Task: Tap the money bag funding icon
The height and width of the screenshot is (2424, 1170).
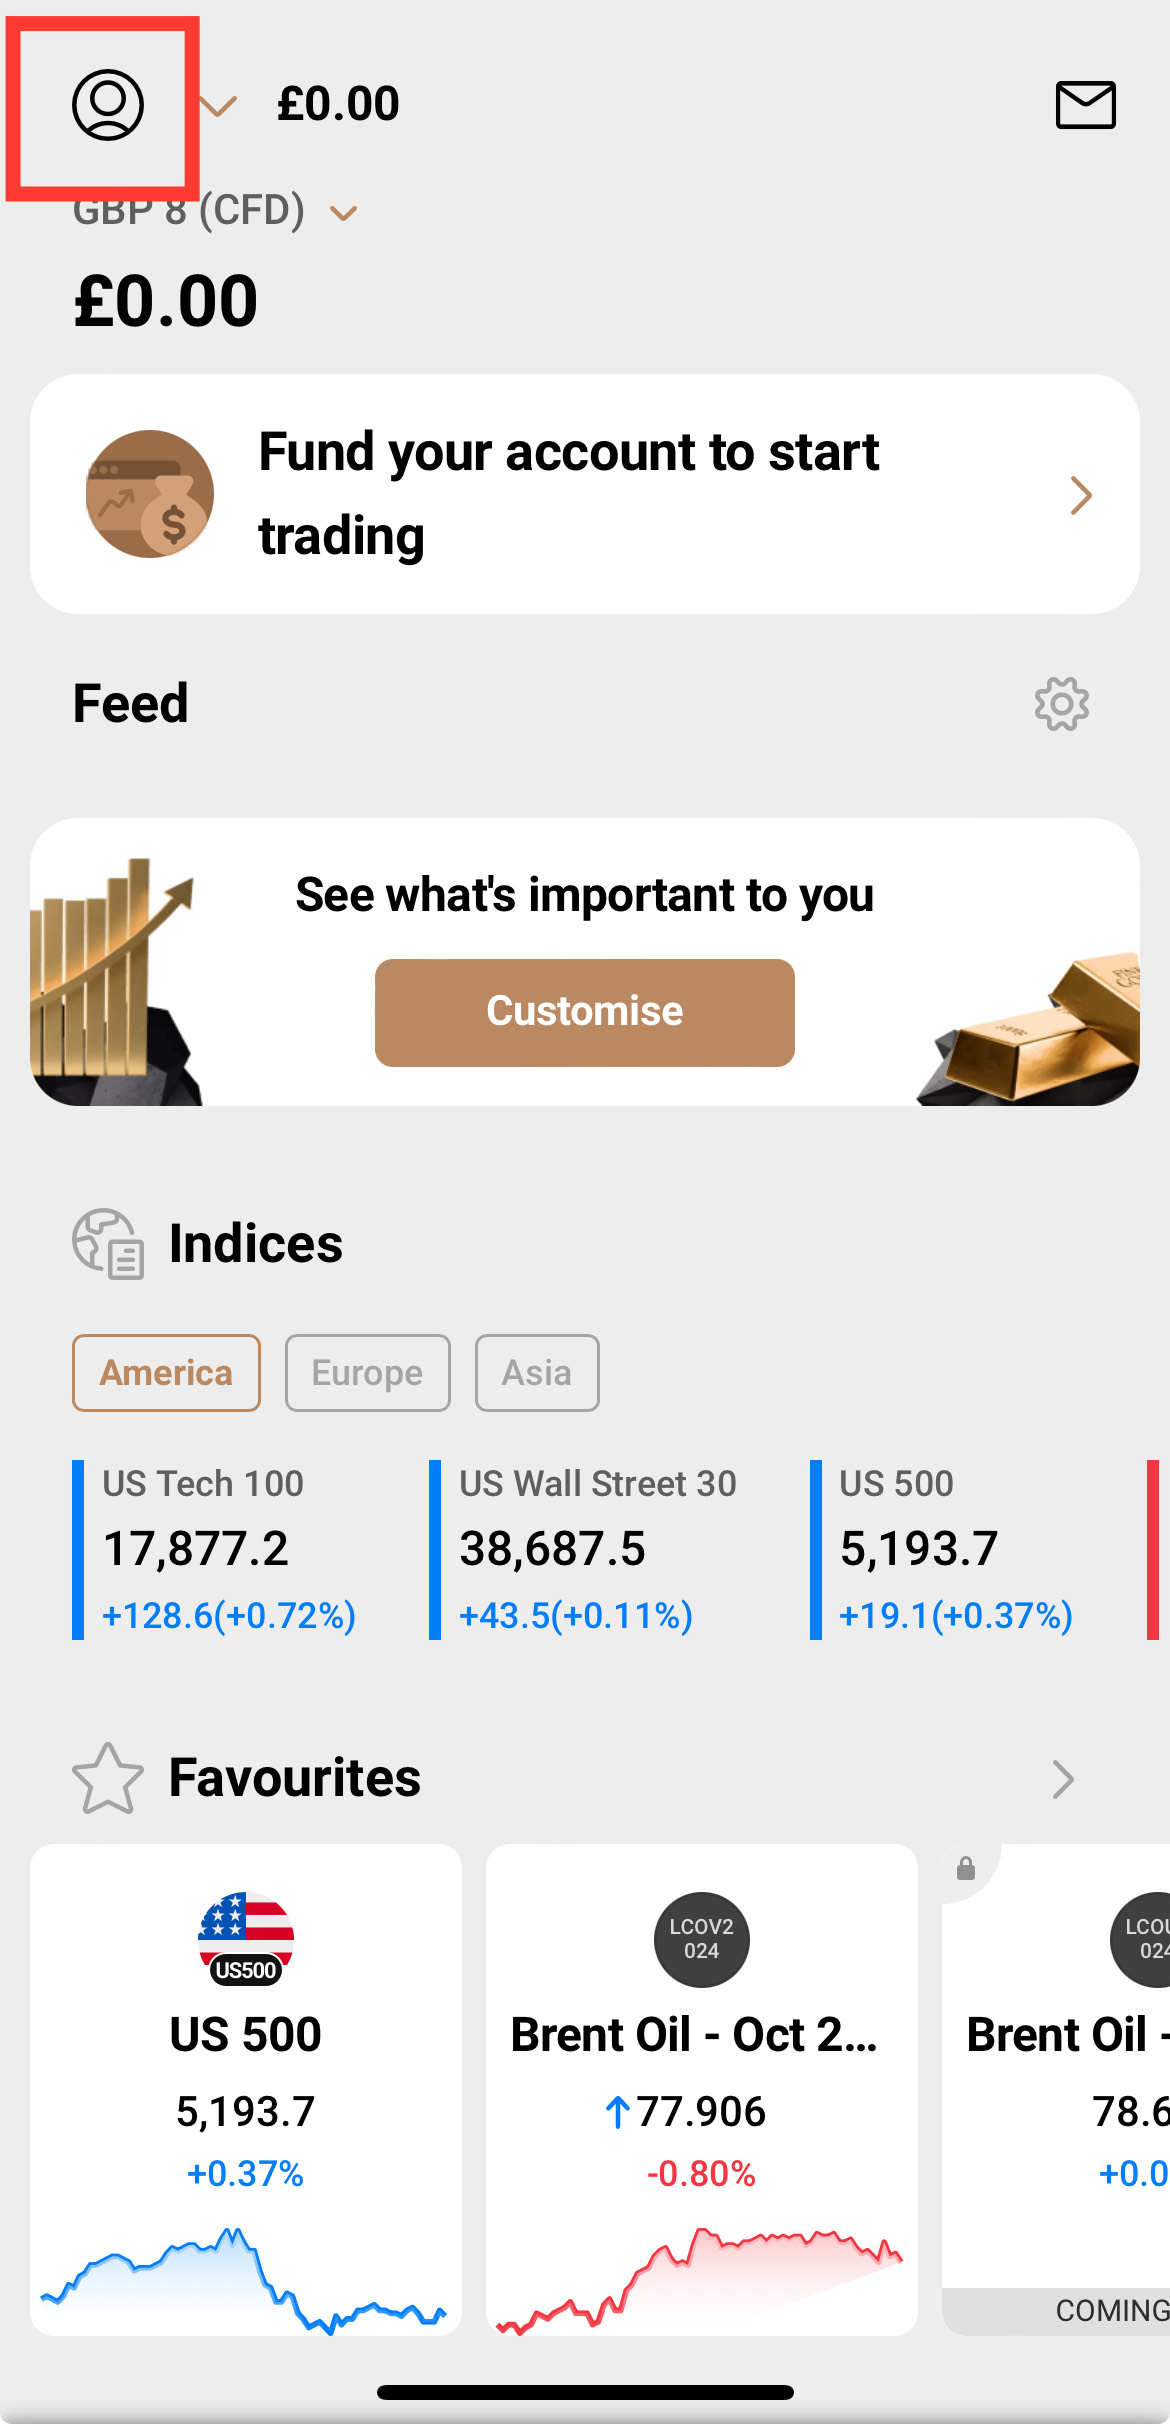Action: (x=150, y=494)
